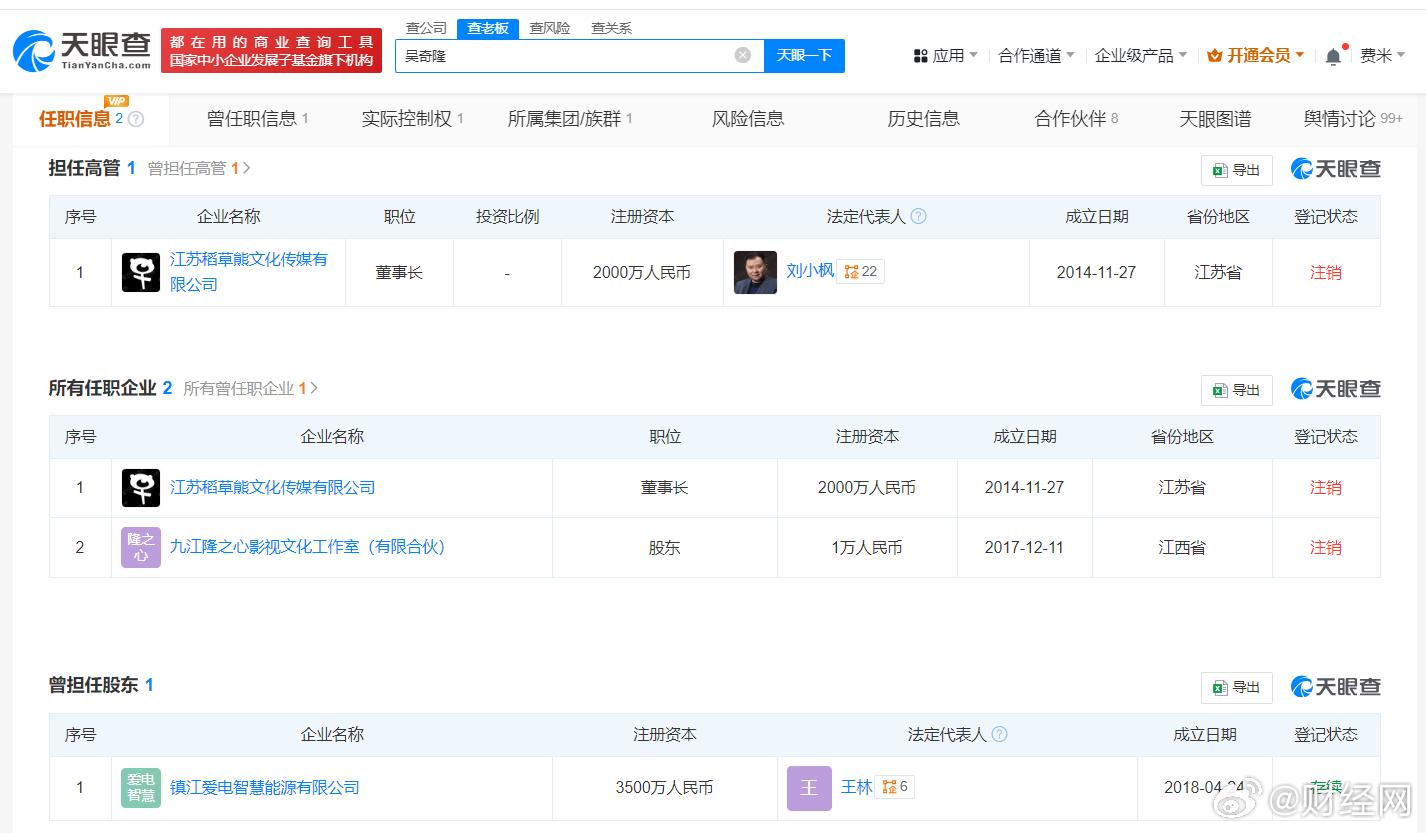Expand the 费米 account dropdown
The image size is (1426, 833).
pyautogui.click(x=1383, y=56)
